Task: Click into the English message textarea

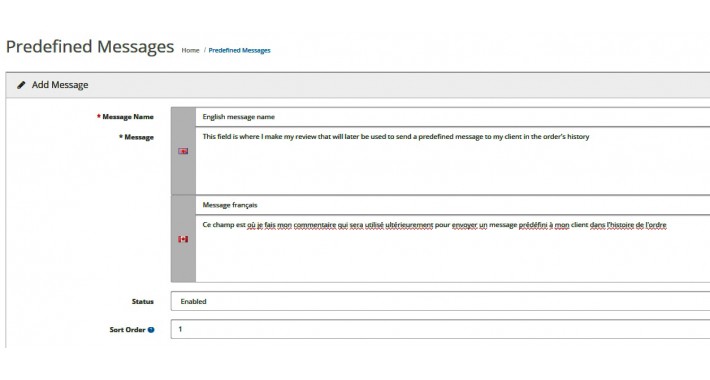Action: coord(453,161)
